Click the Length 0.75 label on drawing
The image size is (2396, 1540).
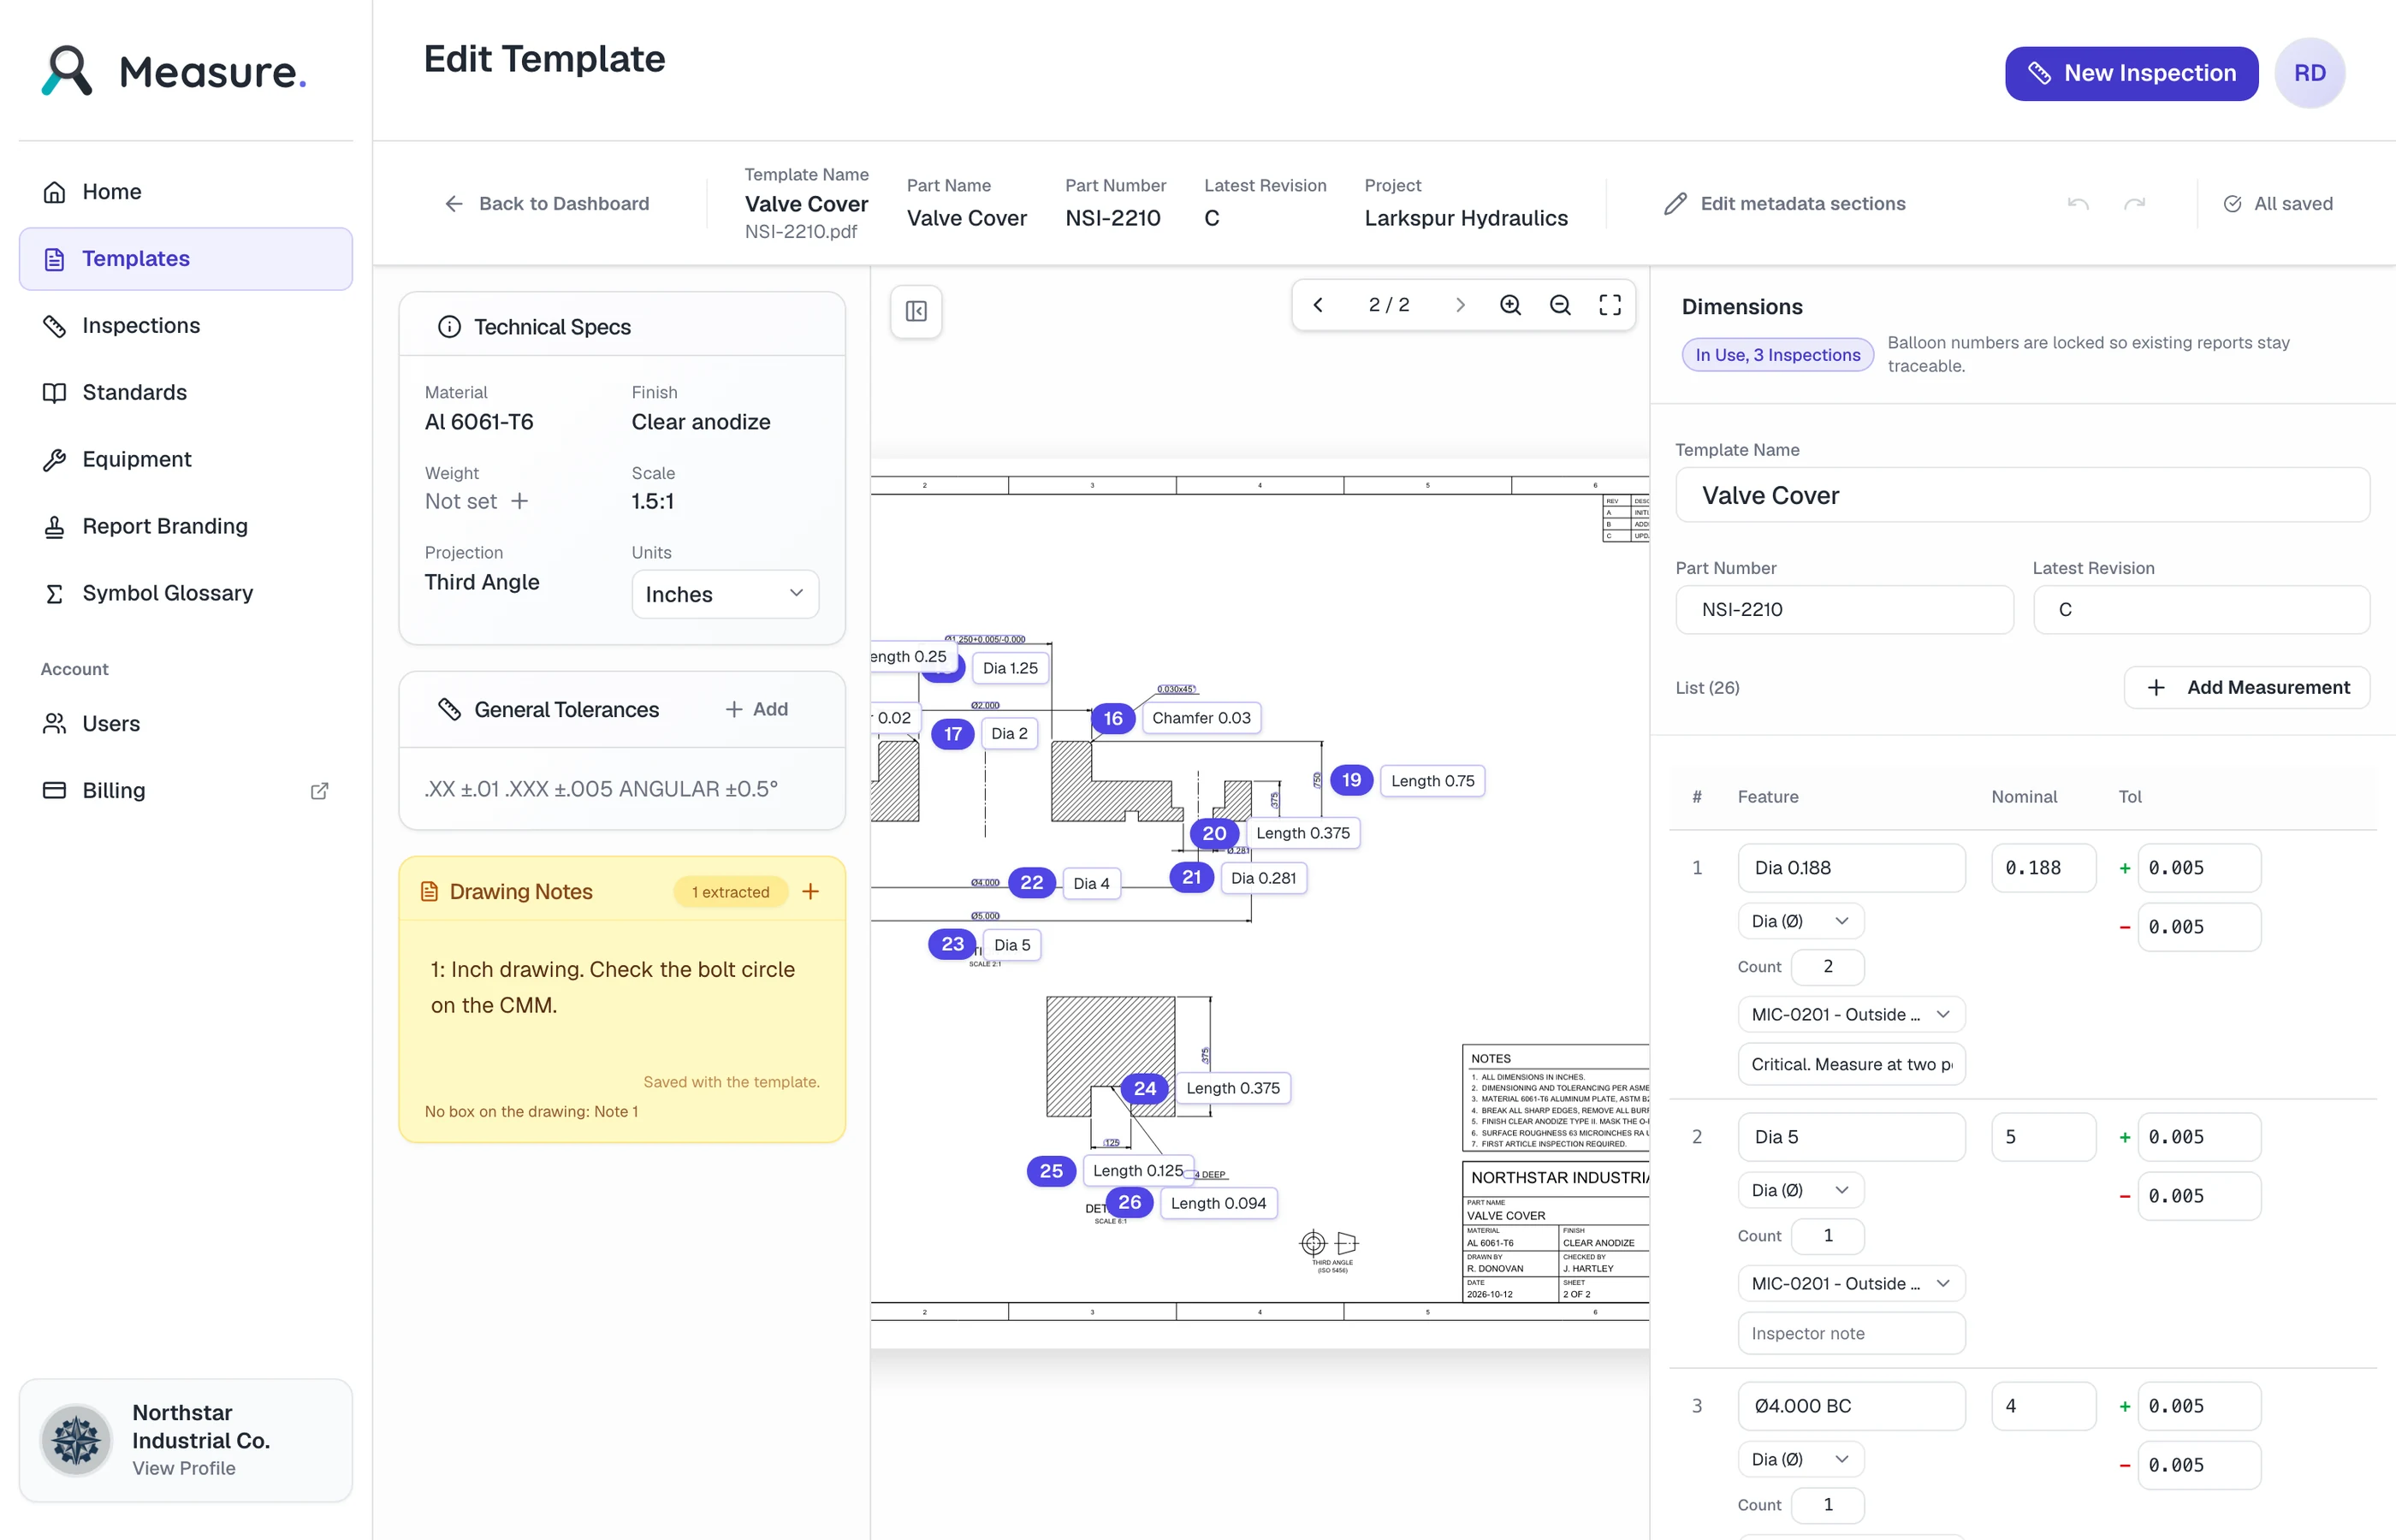point(1432,781)
